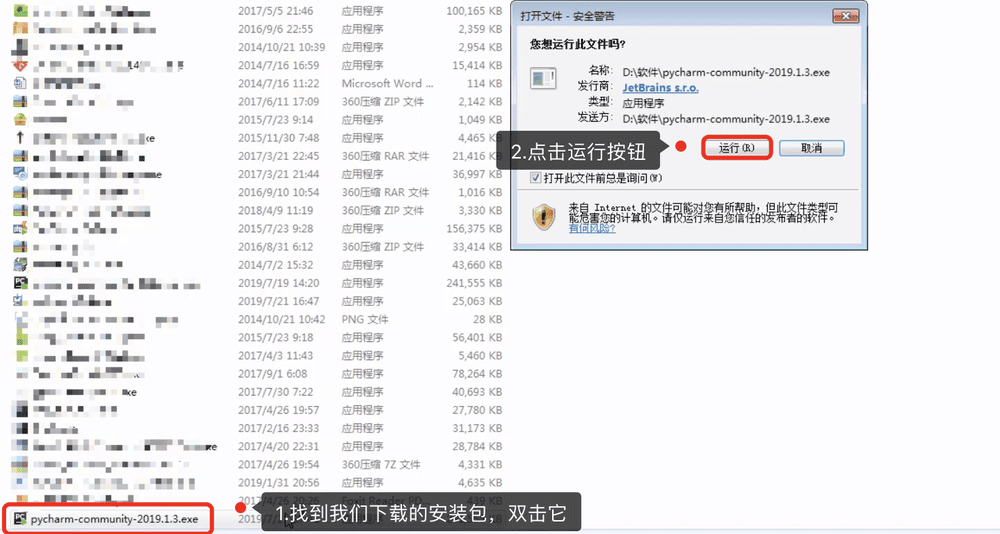This screenshot has width=1000, height=534.
Task: Click the date 2019/1/31 20:56
Action: (279, 482)
